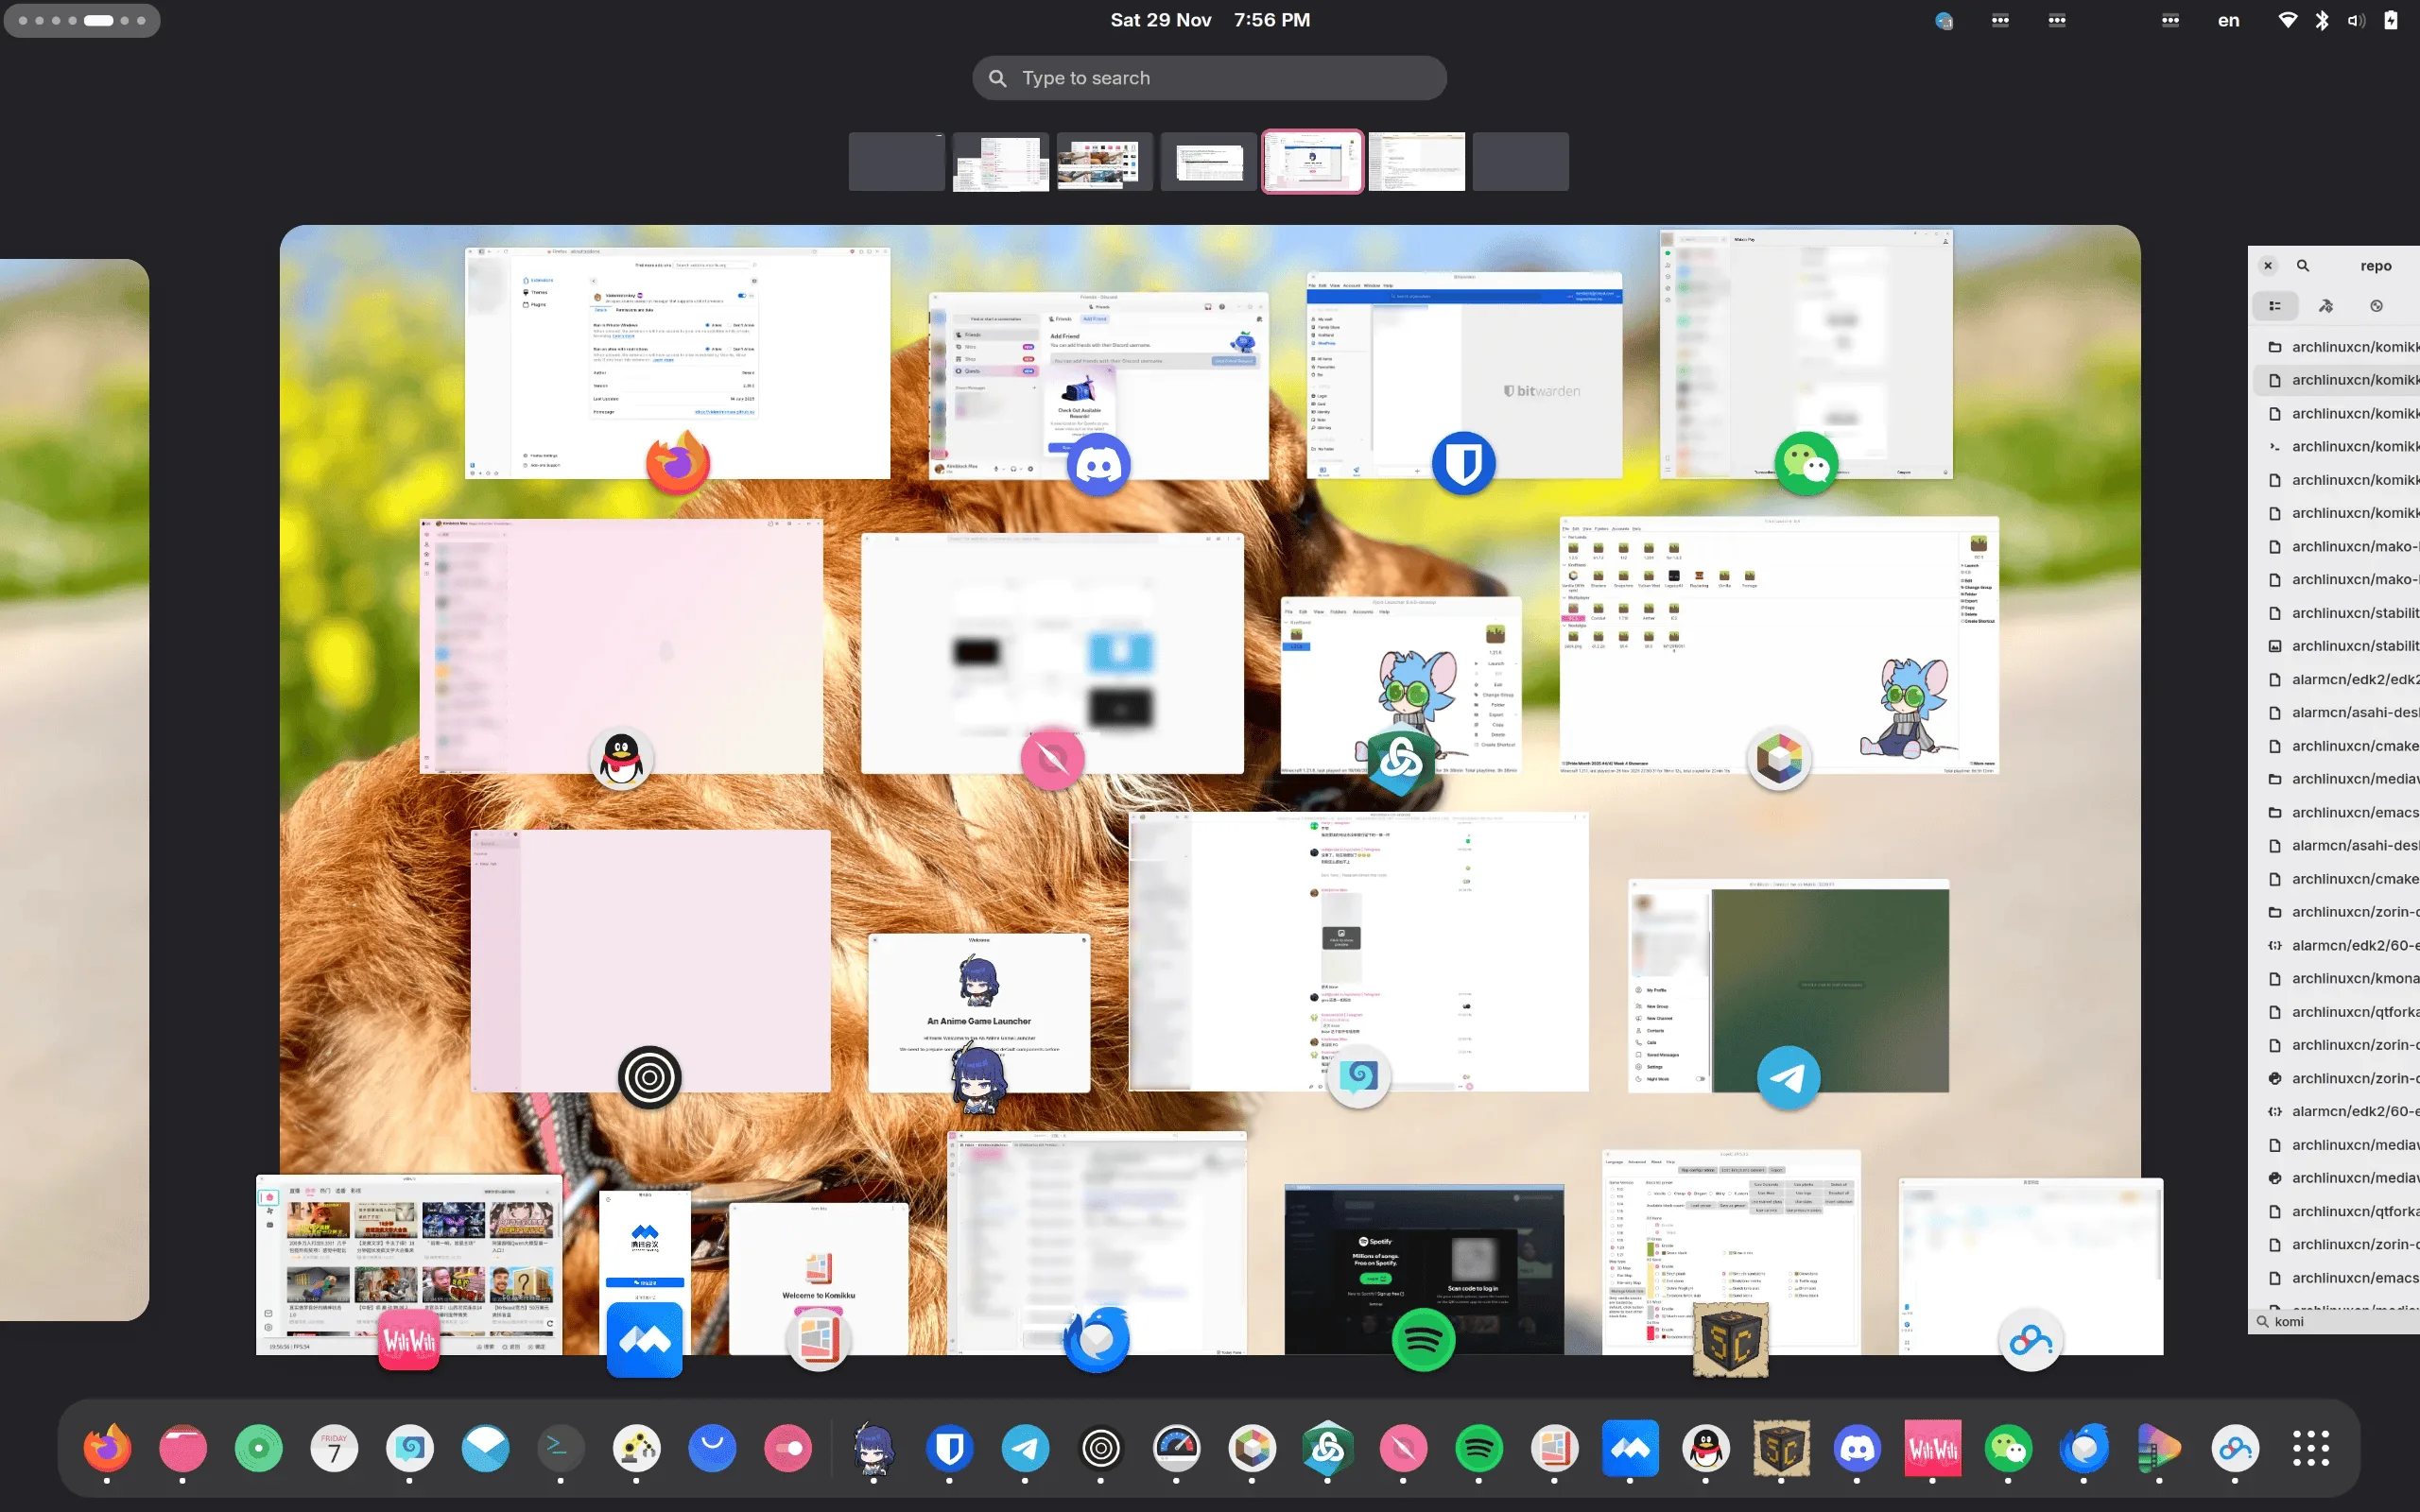2420x1512 pixels.
Task: Select list view in the search results panel
Action: click(x=2277, y=305)
